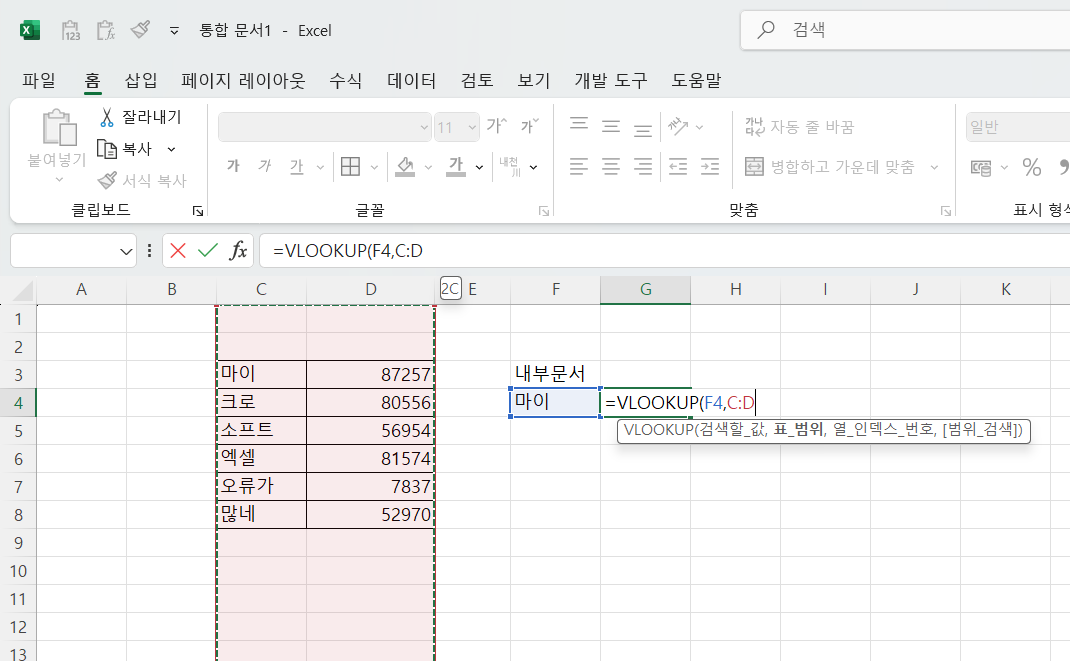
Task: Switch to the 데이터 tab
Action: [411, 80]
